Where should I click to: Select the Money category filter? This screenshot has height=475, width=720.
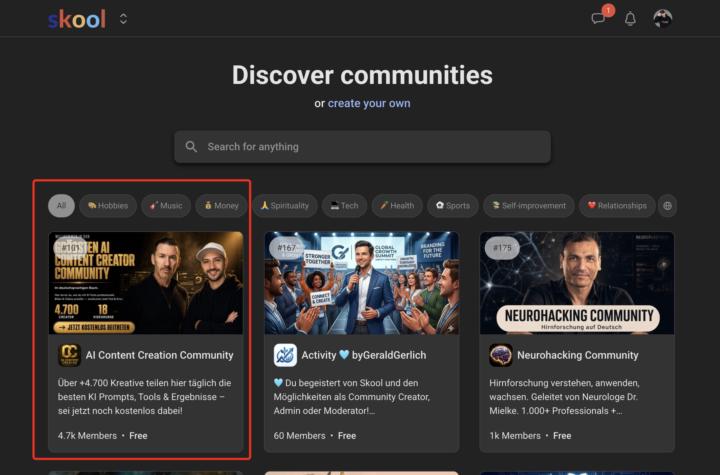pyautogui.click(x=221, y=205)
